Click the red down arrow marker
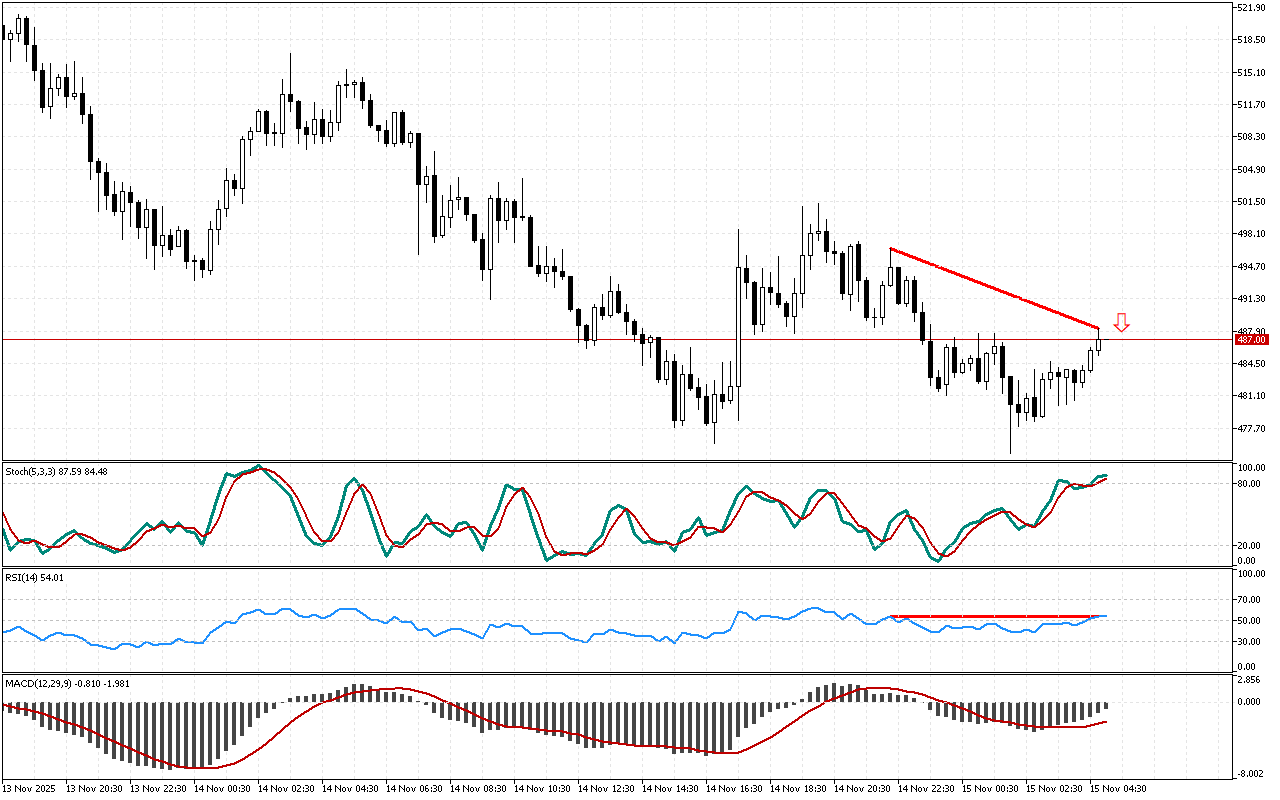 tap(1121, 322)
